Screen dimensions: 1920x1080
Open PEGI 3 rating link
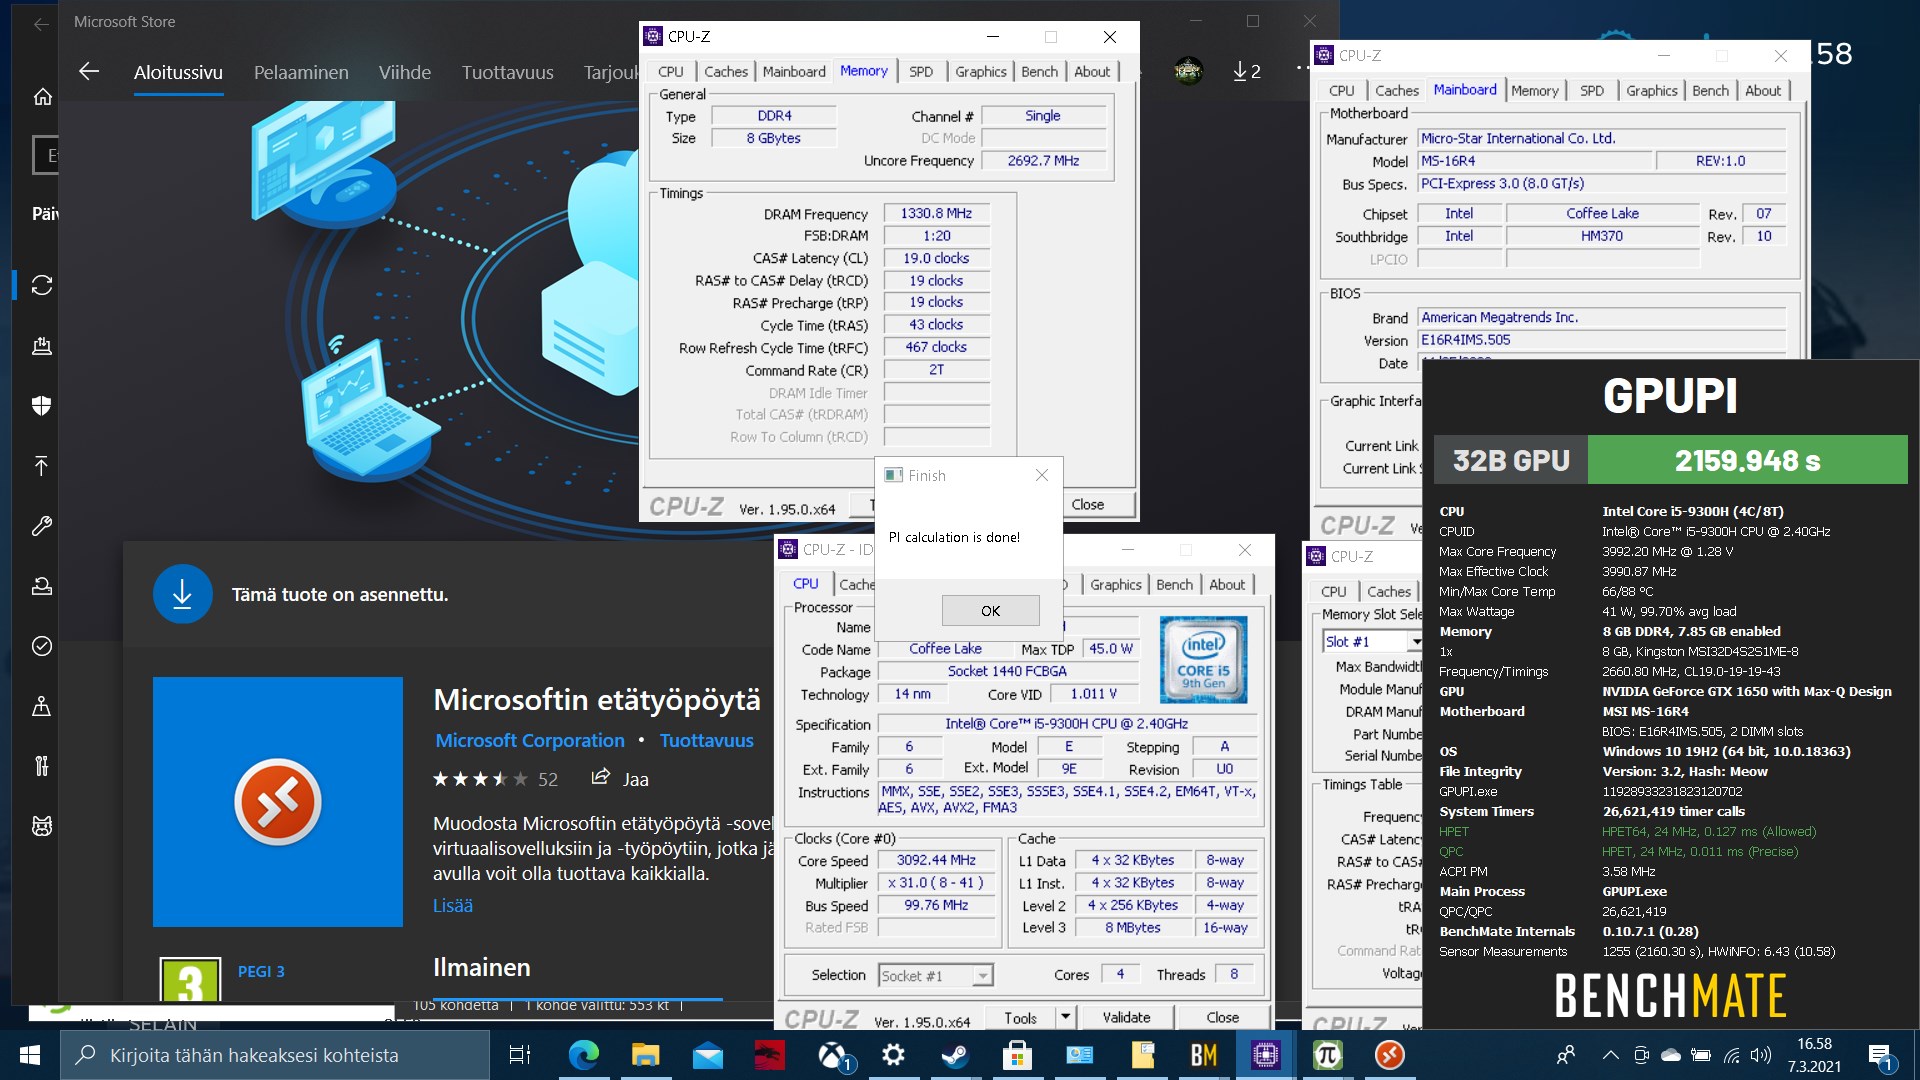(x=261, y=971)
